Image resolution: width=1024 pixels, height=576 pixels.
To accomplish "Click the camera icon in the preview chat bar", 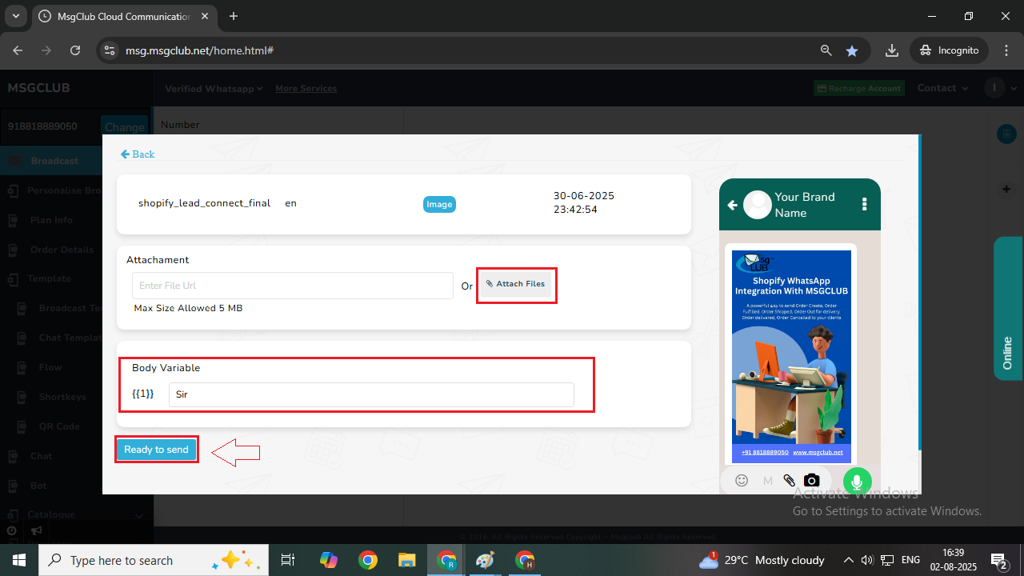I will (811, 481).
